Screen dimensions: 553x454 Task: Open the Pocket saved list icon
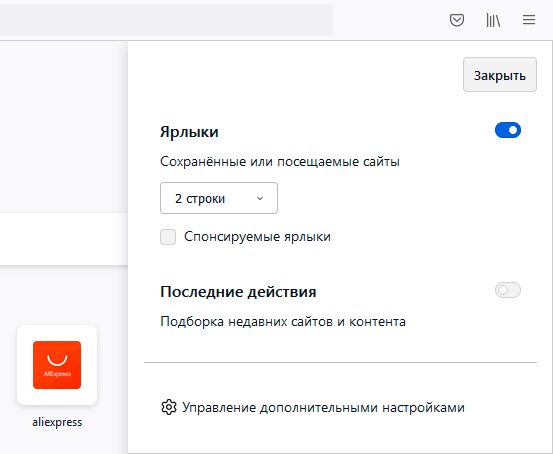(x=457, y=20)
